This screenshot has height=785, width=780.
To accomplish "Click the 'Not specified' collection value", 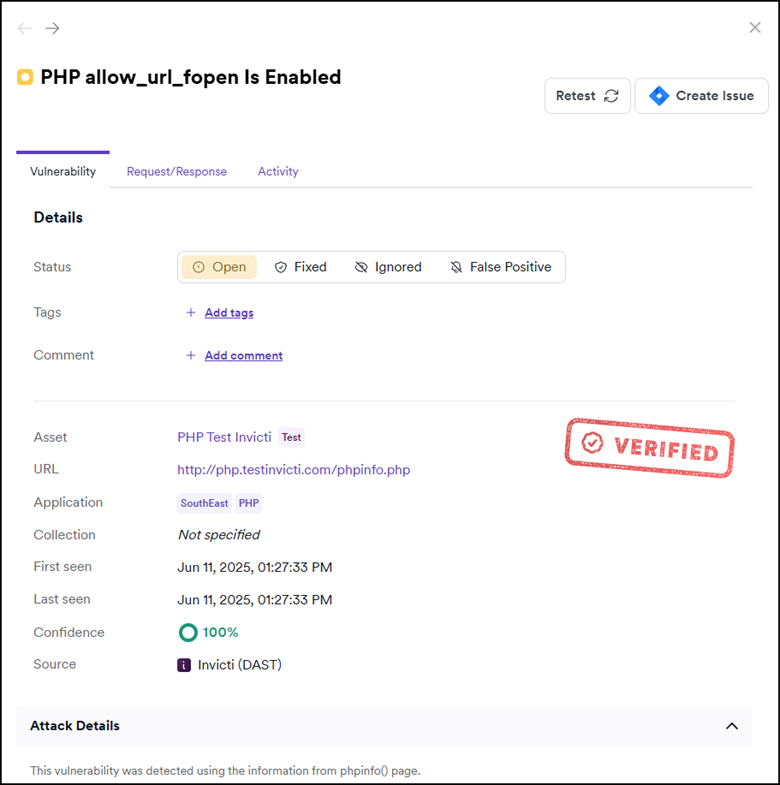I will (x=219, y=535).
